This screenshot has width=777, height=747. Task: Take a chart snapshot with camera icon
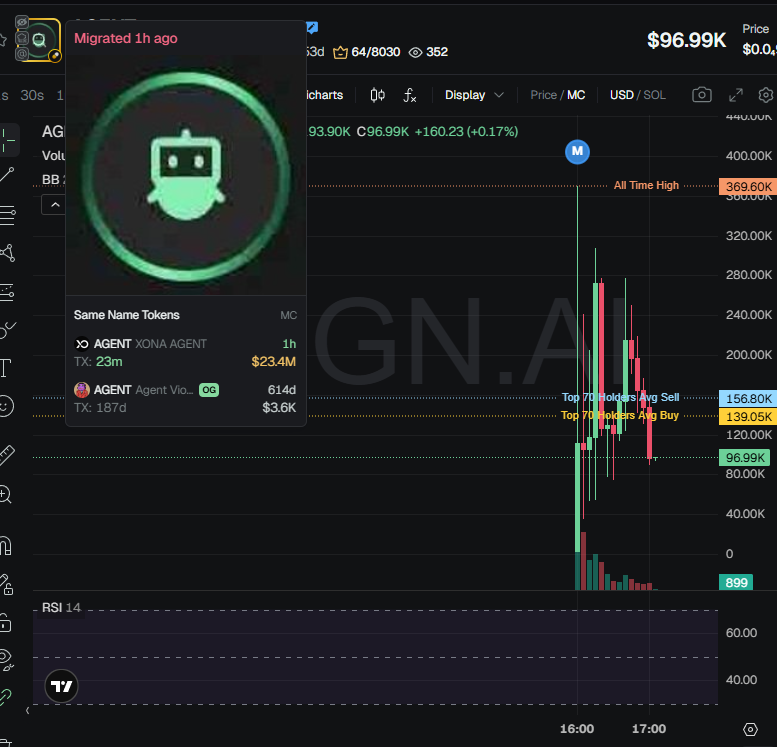tap(702, 95)
